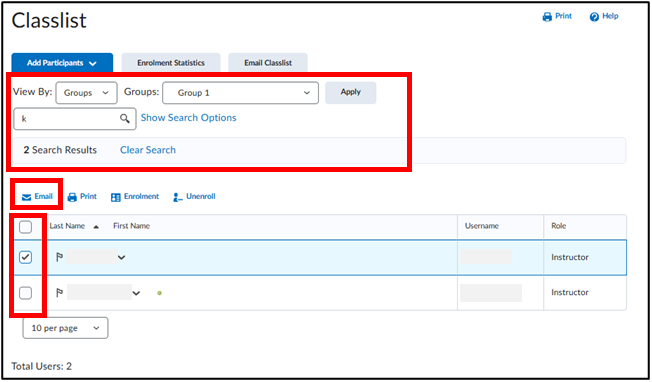The width and height of the screenshot is (652, 382).
Task: Click Clear Search link
Action: point(148,150)
